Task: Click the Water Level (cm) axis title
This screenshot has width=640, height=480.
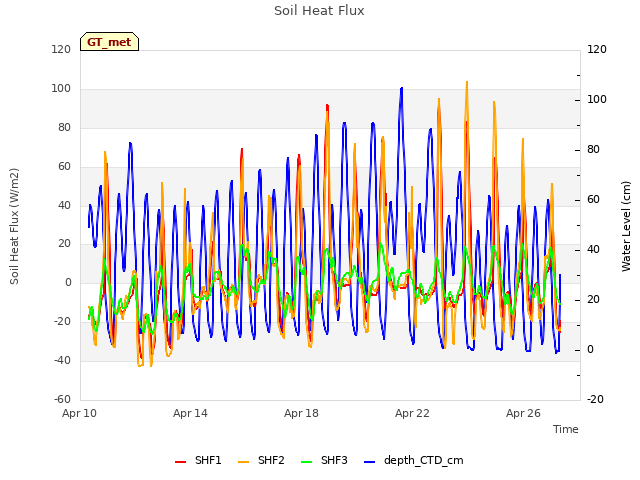Action: pos(626,226)
